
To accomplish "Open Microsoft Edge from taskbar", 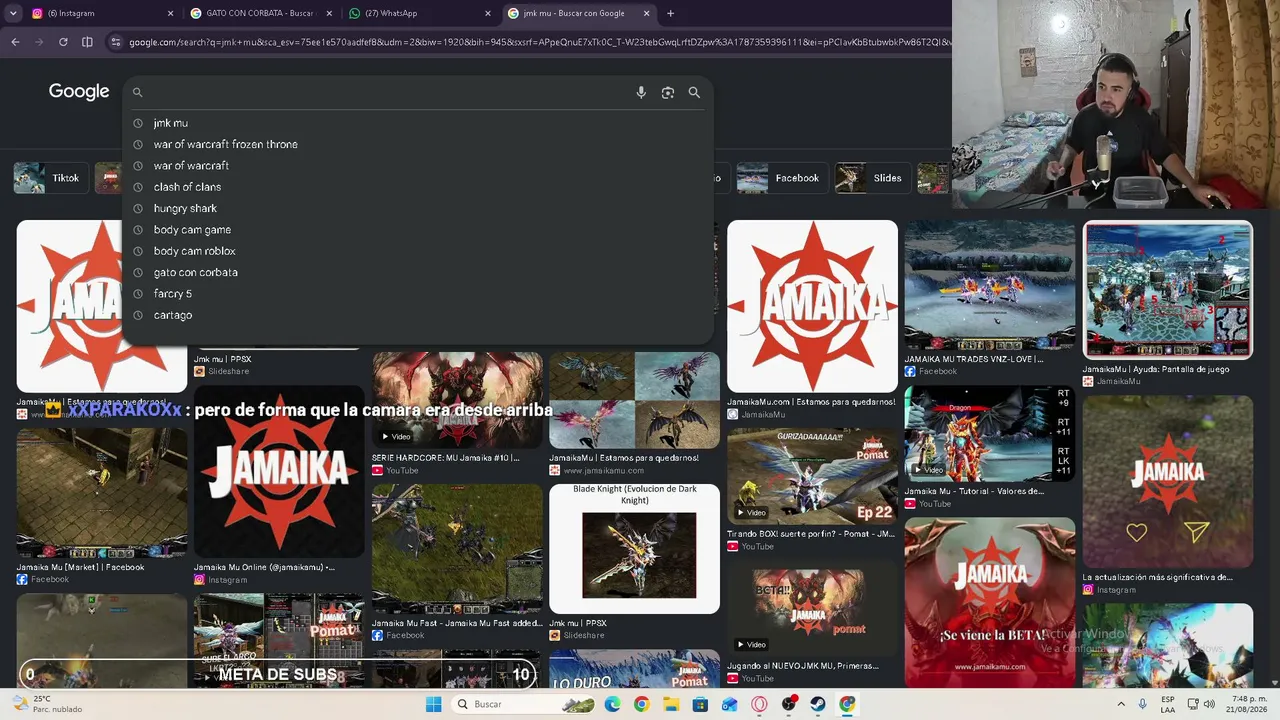I will pos(613,704).
